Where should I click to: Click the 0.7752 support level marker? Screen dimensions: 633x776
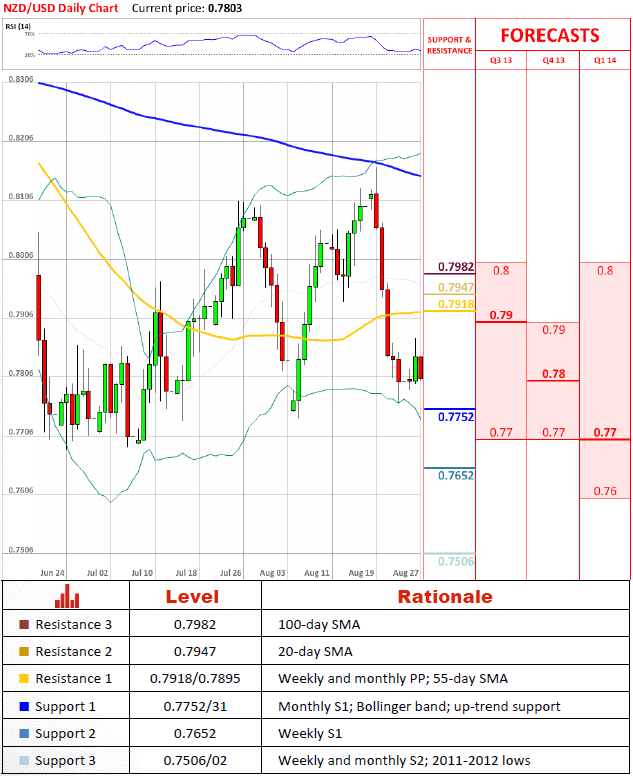tap(456, 417)
